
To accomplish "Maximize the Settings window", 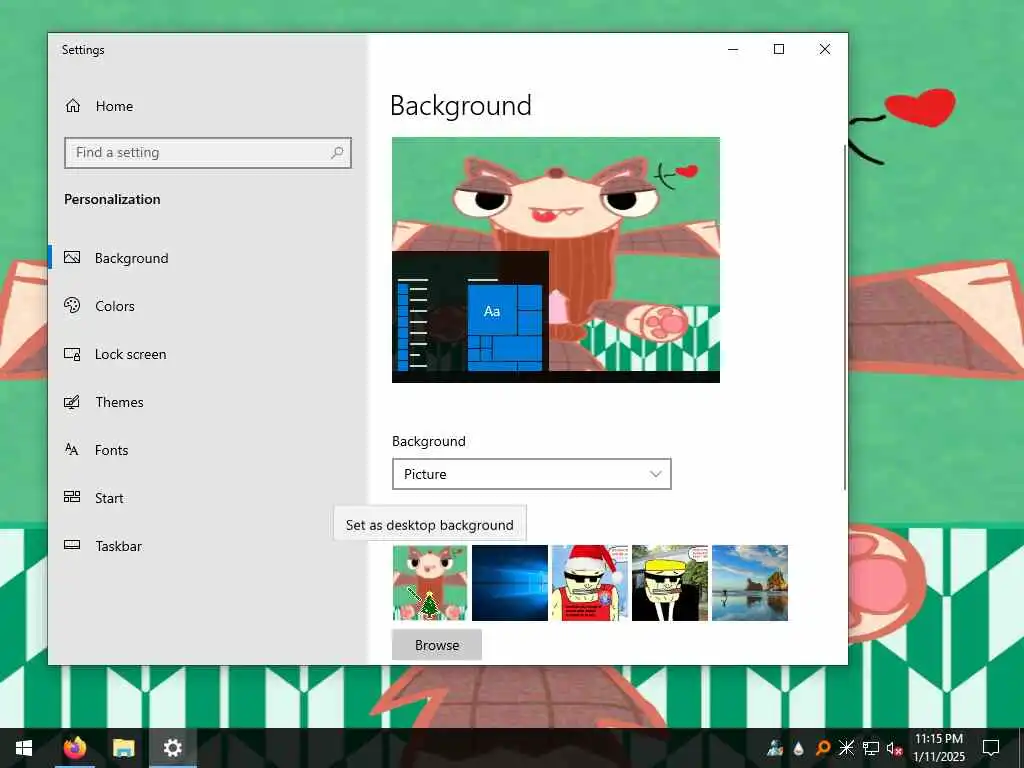I will [778, 50].
